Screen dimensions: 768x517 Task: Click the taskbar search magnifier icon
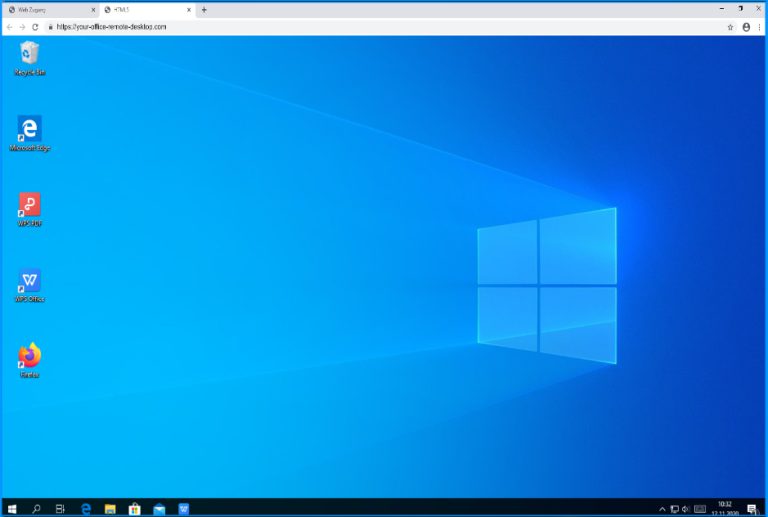click(36, 509)
